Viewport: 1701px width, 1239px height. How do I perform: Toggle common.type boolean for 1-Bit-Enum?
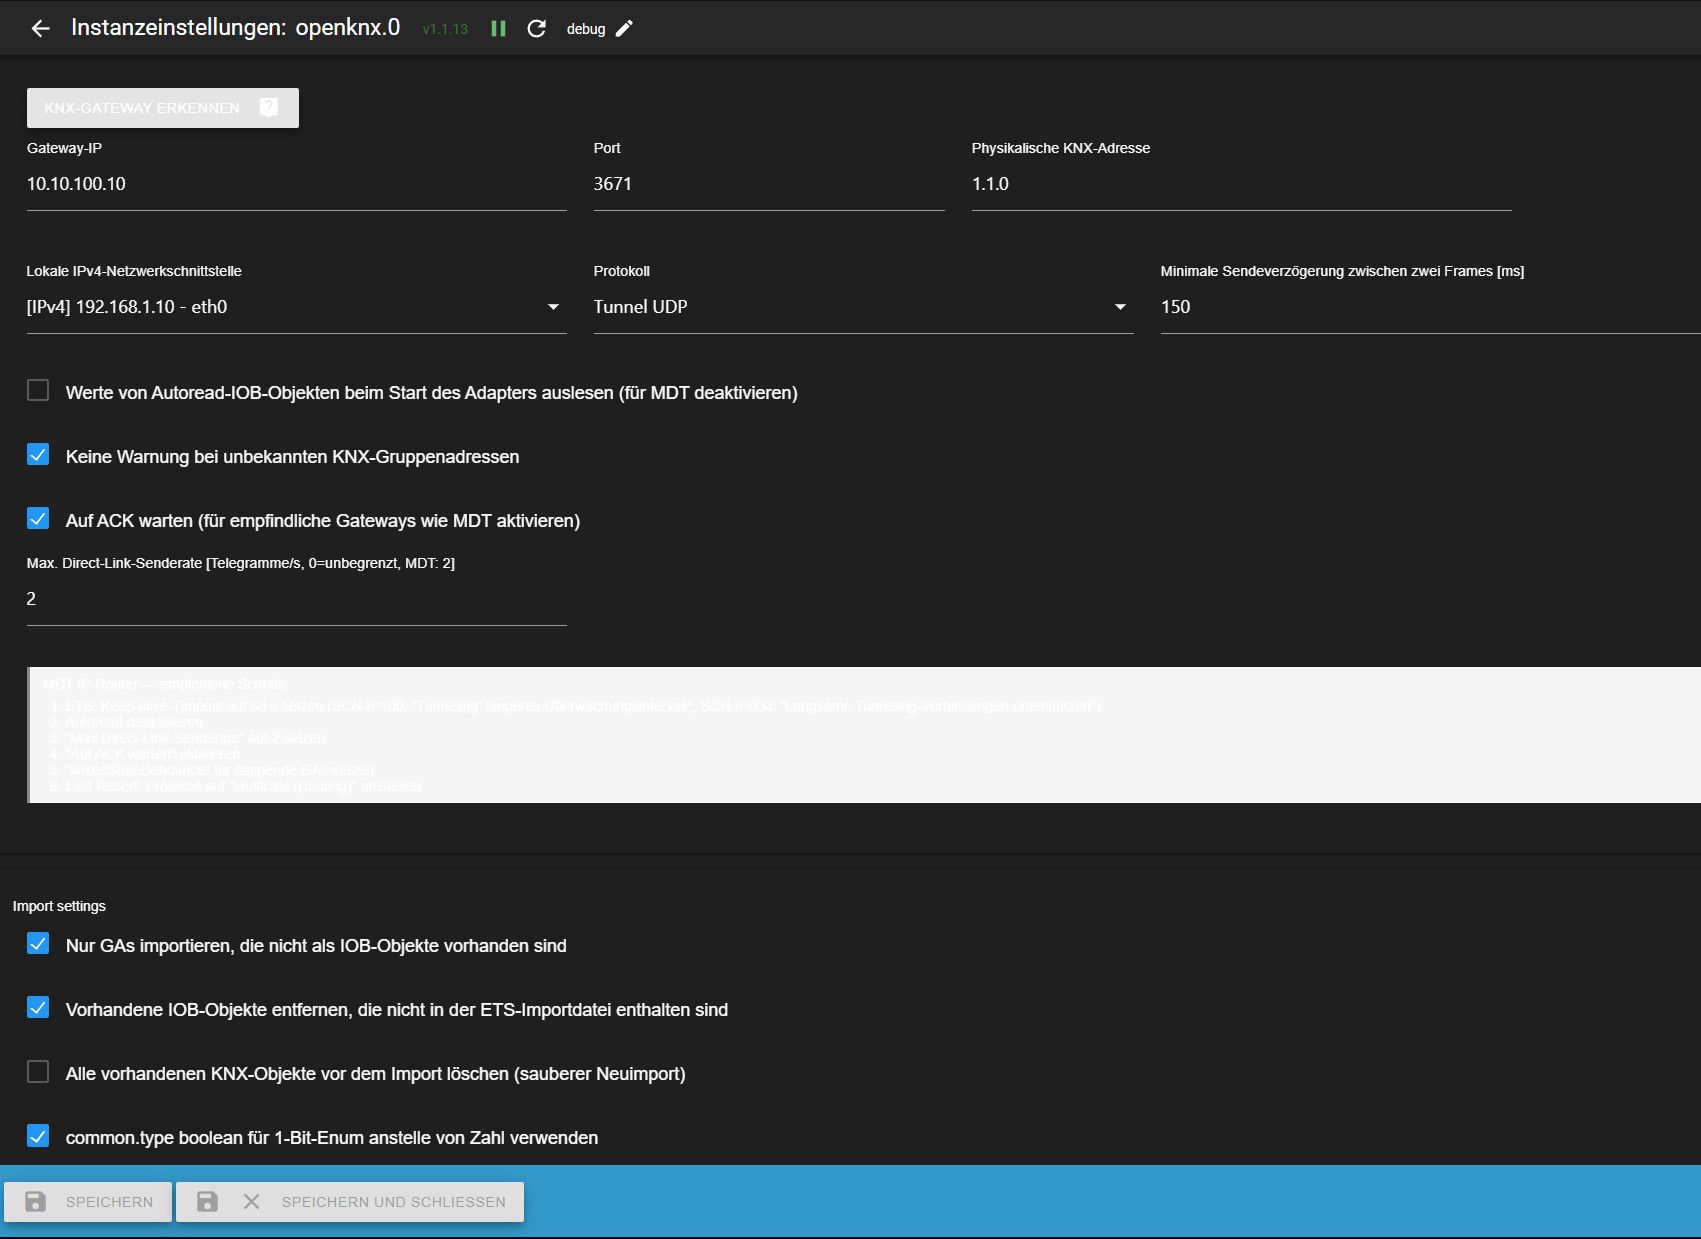(38, 1135)
